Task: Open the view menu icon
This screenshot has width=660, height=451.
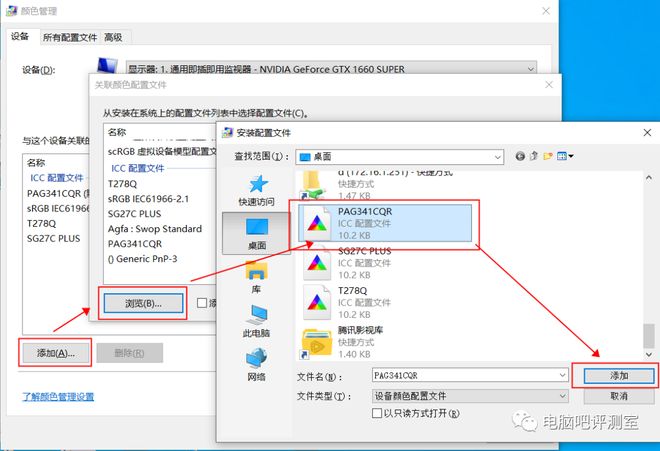Action: [565, 156]
